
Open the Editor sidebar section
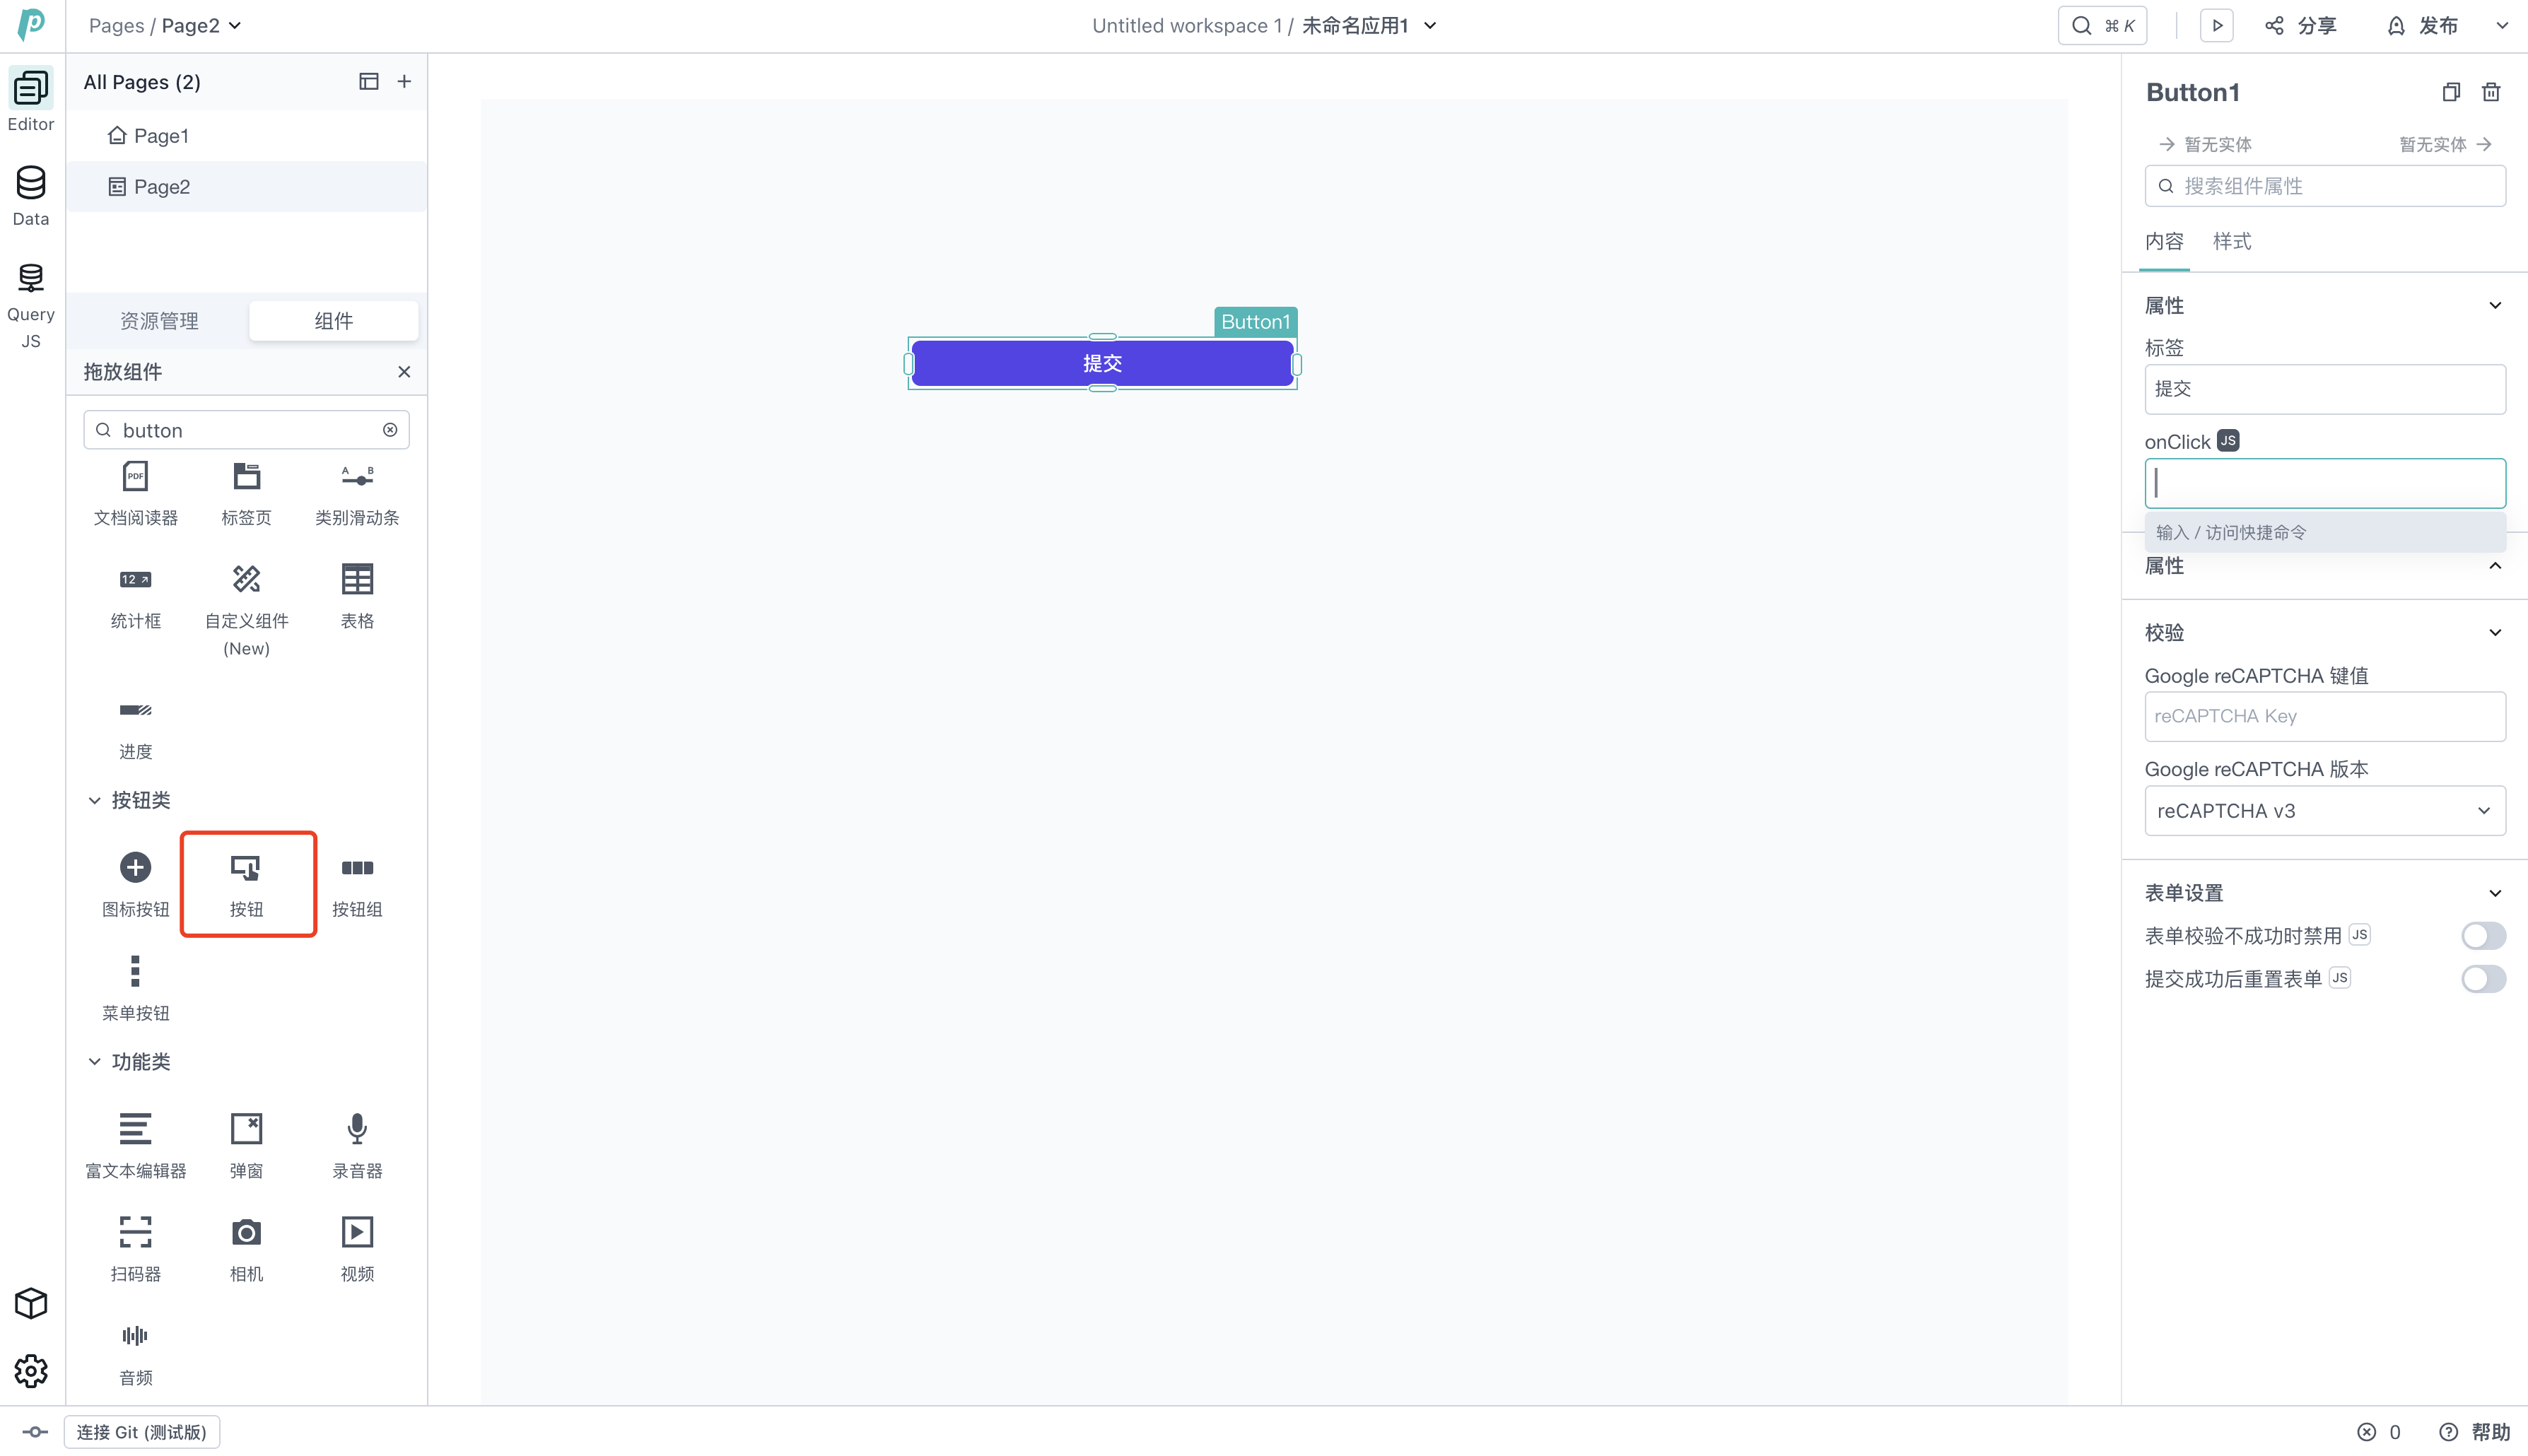coord(31,101)
